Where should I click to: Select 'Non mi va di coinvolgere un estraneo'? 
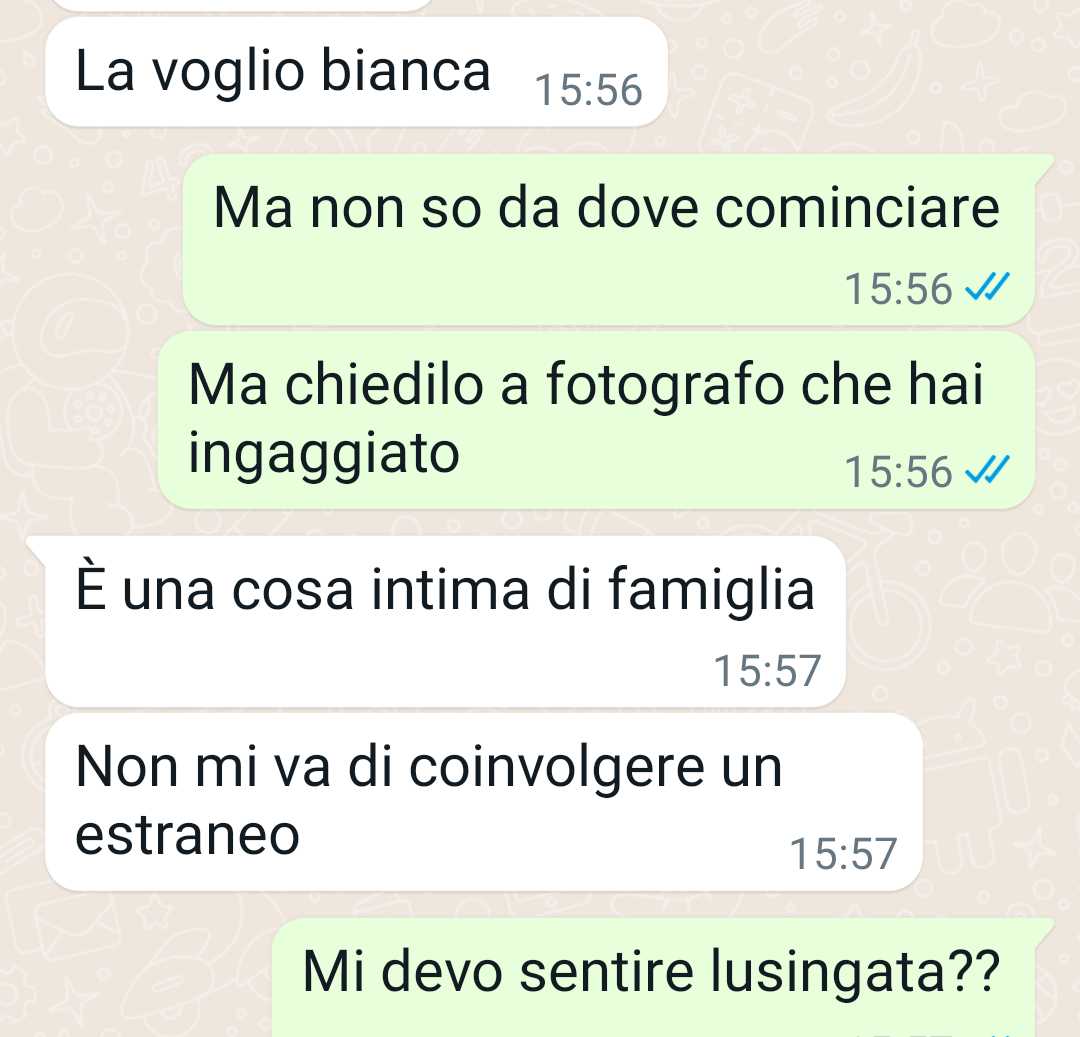pyautogui.click(x=483, y=802)
